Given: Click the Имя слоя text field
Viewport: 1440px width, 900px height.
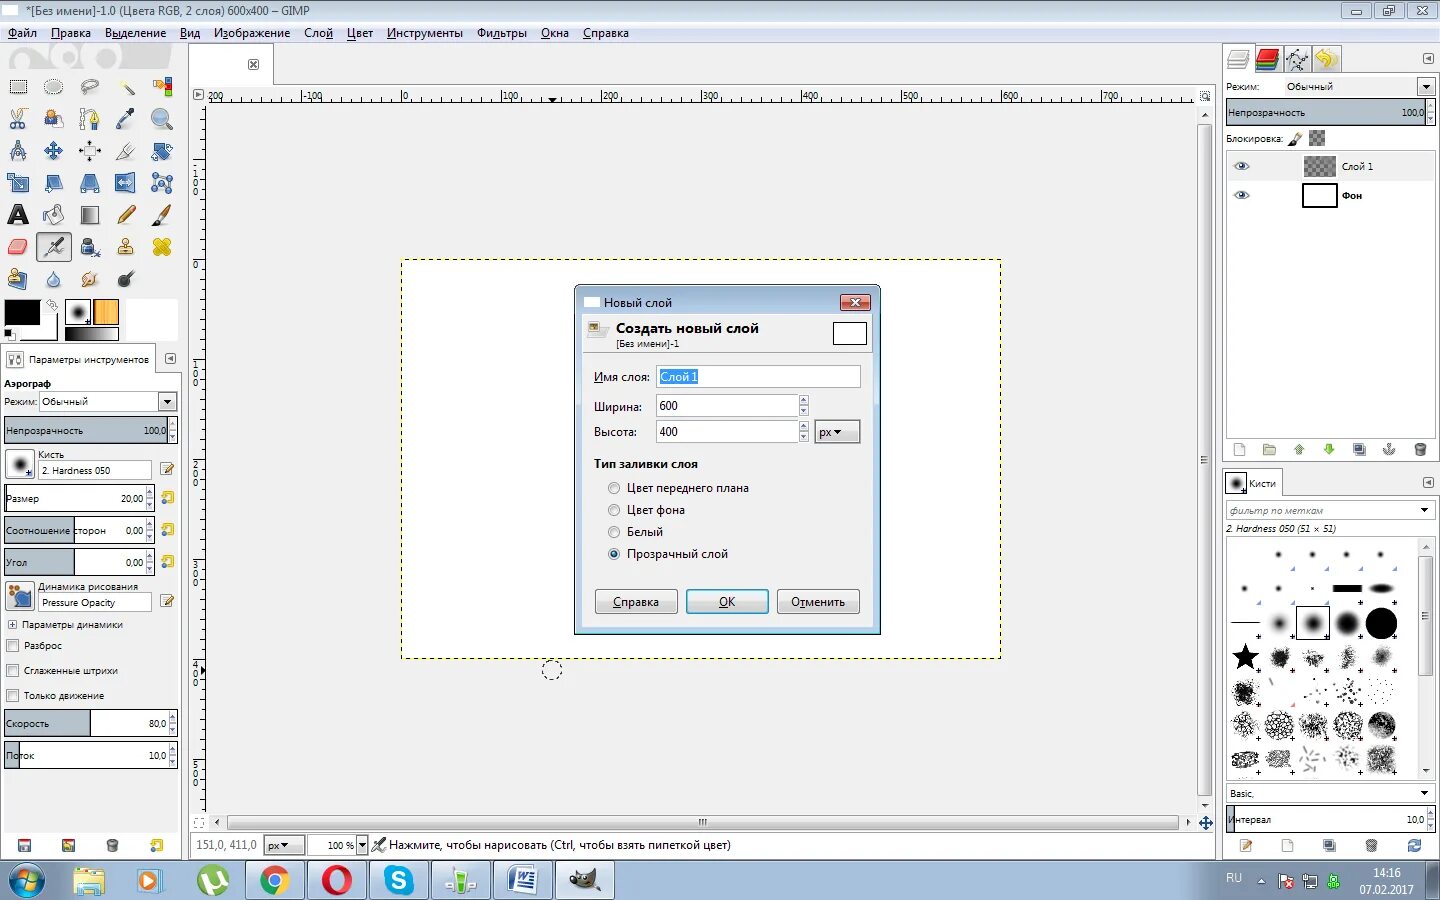Looking at the screenshot, I should [x=758, y=377].
